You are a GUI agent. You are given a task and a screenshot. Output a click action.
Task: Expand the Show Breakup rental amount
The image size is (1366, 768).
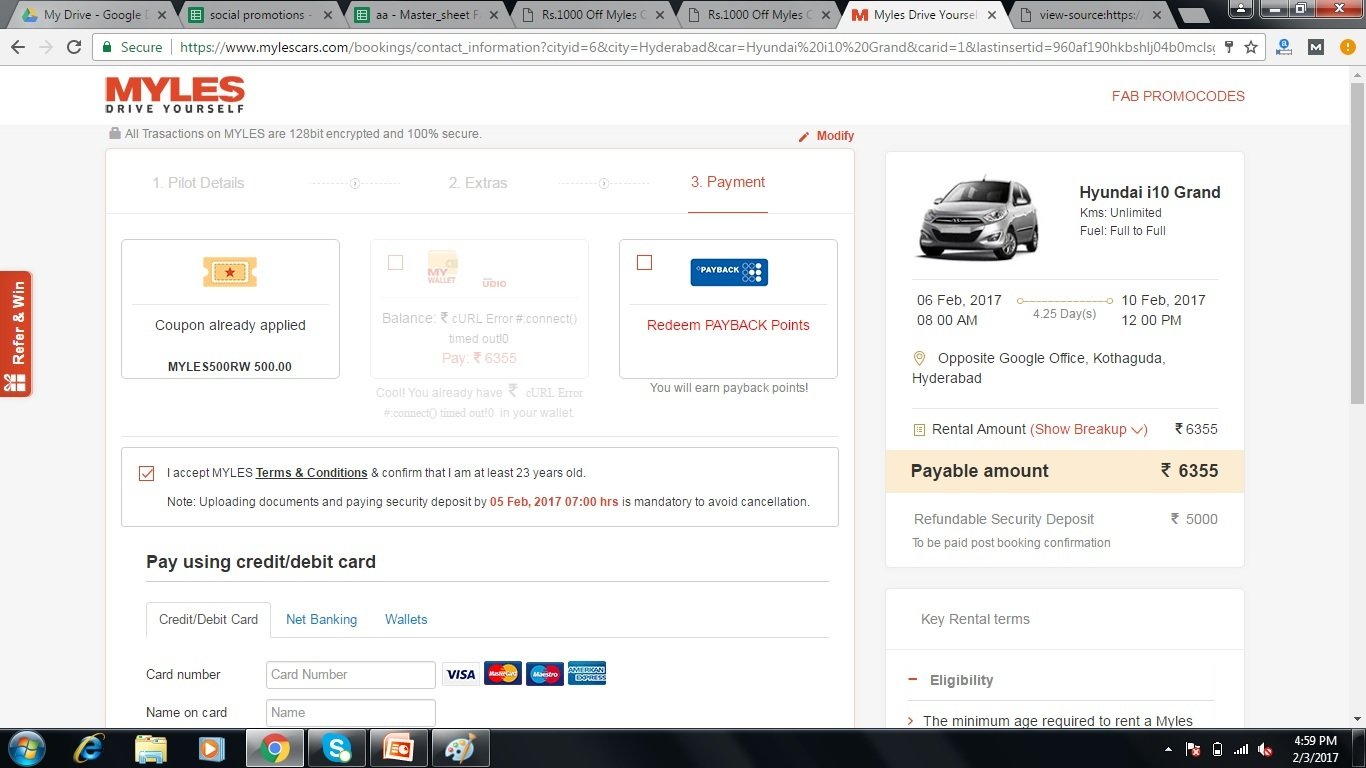(1089, 429)
